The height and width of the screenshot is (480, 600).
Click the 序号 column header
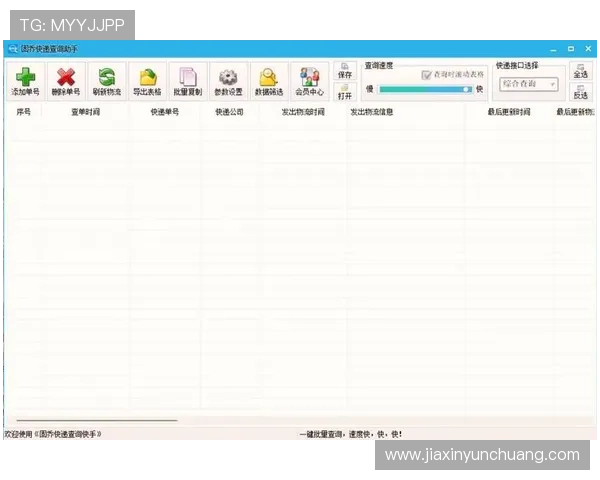pyautogui.click(x=23, y=112)
